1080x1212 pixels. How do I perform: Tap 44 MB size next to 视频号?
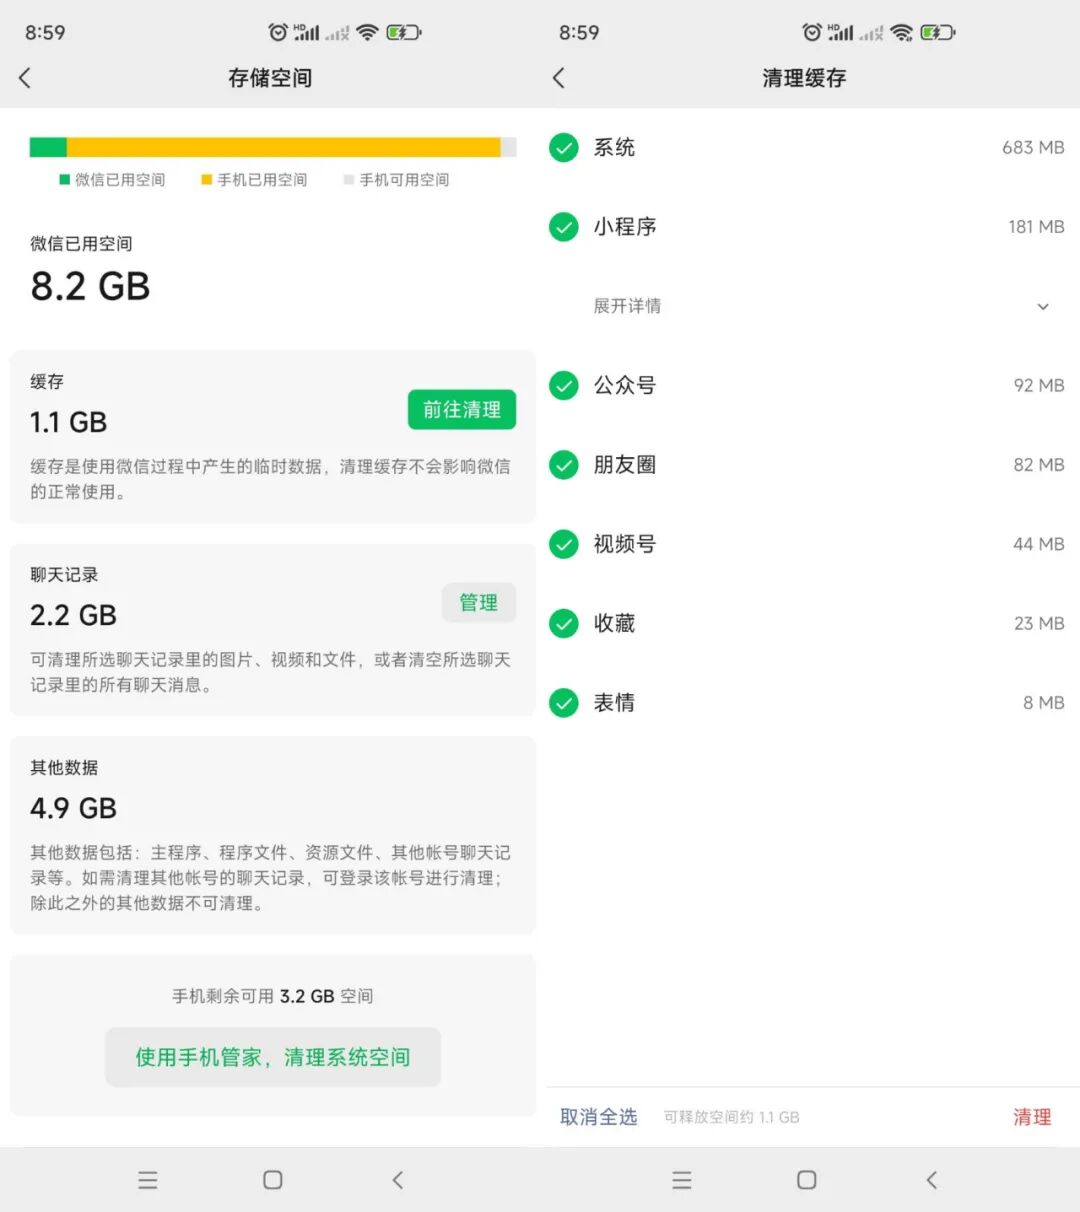[x=1039, y=544]
